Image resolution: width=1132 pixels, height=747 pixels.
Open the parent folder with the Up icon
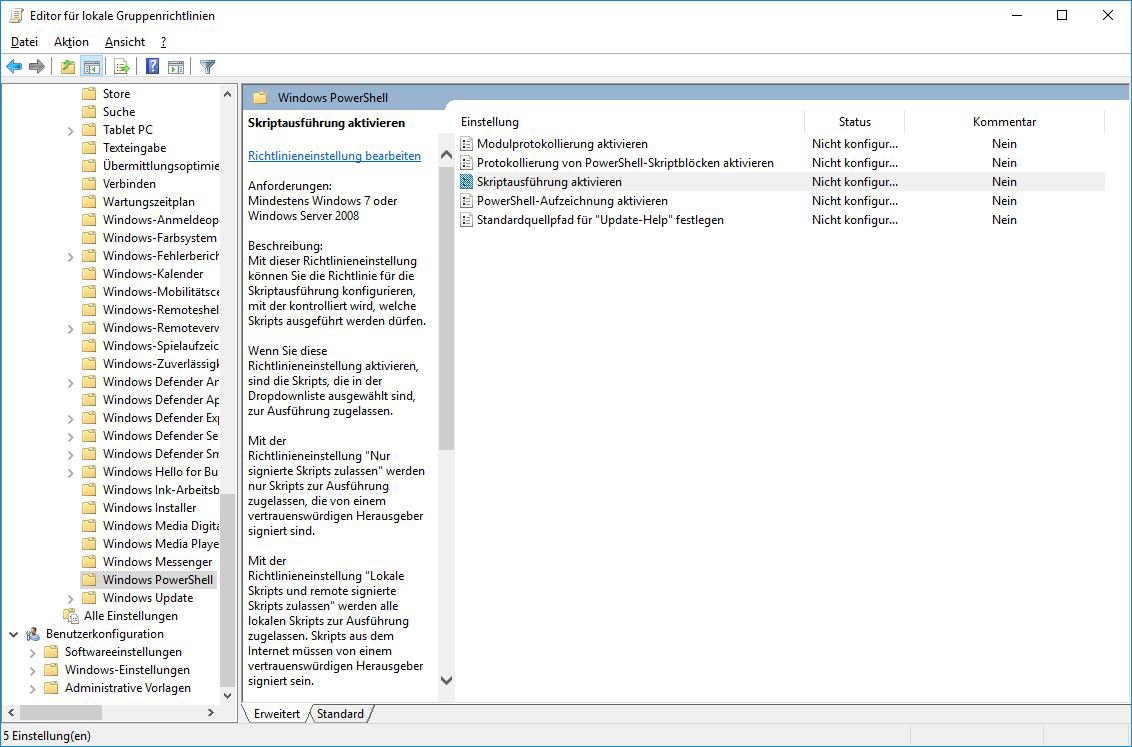pyautogui.click(x=66, y=66)
